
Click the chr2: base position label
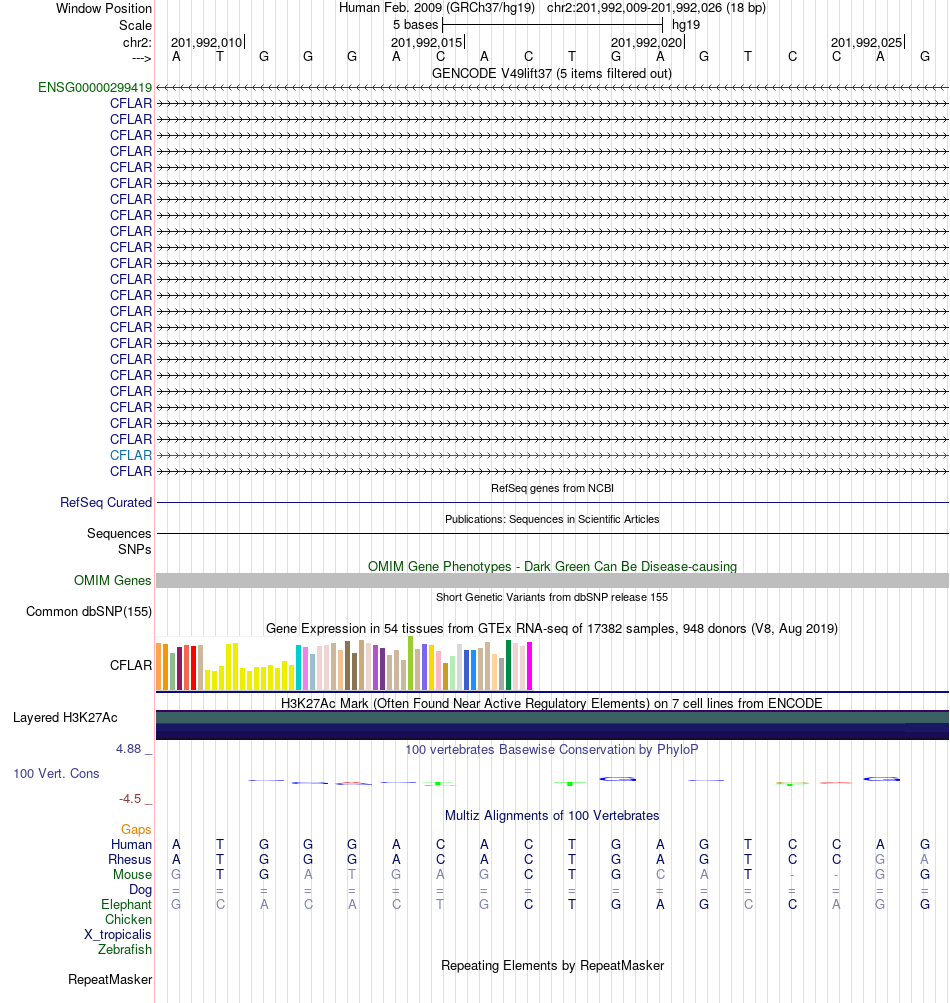pos(137,43)
